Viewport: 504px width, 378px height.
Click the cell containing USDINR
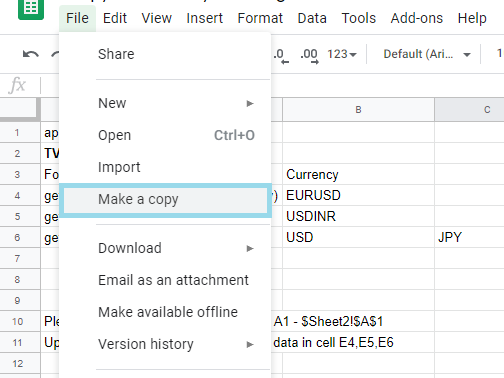coord(358,216)
